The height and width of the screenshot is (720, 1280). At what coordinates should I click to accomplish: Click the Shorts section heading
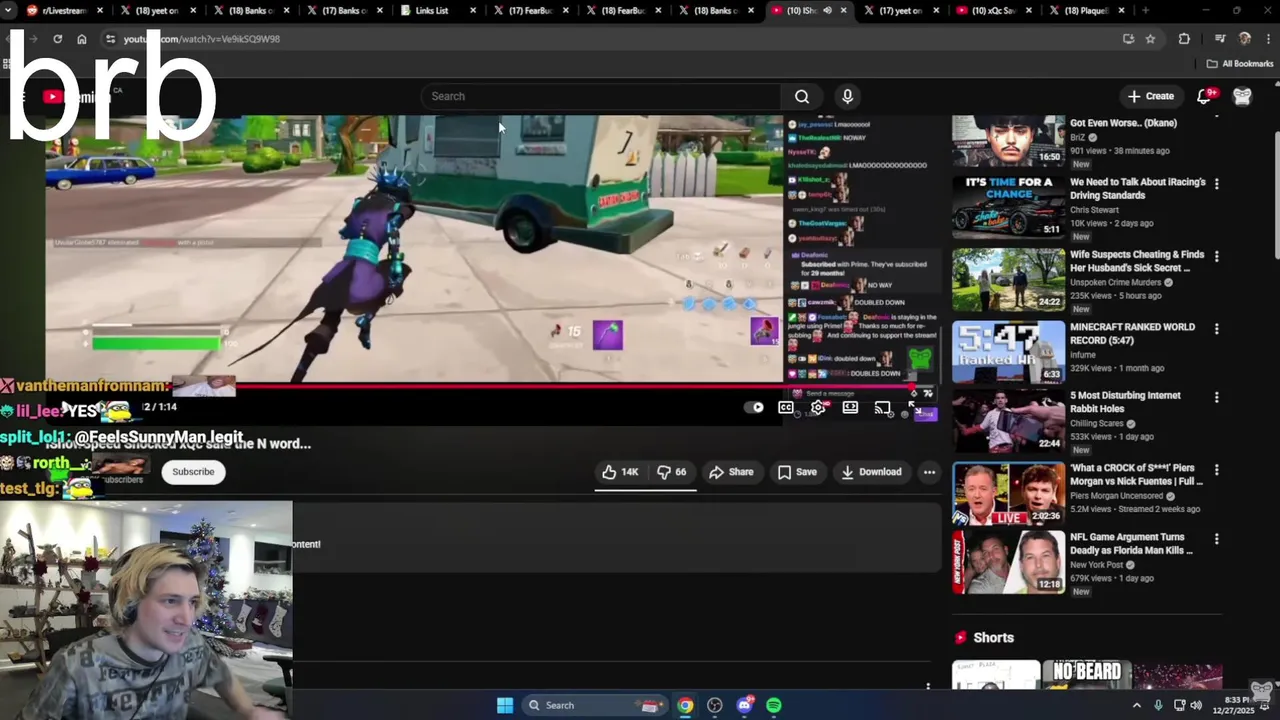(x=993, y=637)
